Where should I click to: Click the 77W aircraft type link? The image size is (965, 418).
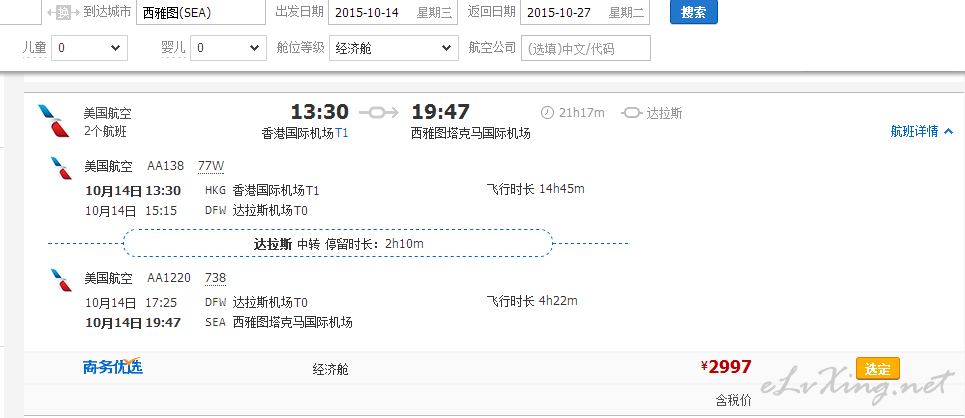pyautogui.click(x=211, y=166)
